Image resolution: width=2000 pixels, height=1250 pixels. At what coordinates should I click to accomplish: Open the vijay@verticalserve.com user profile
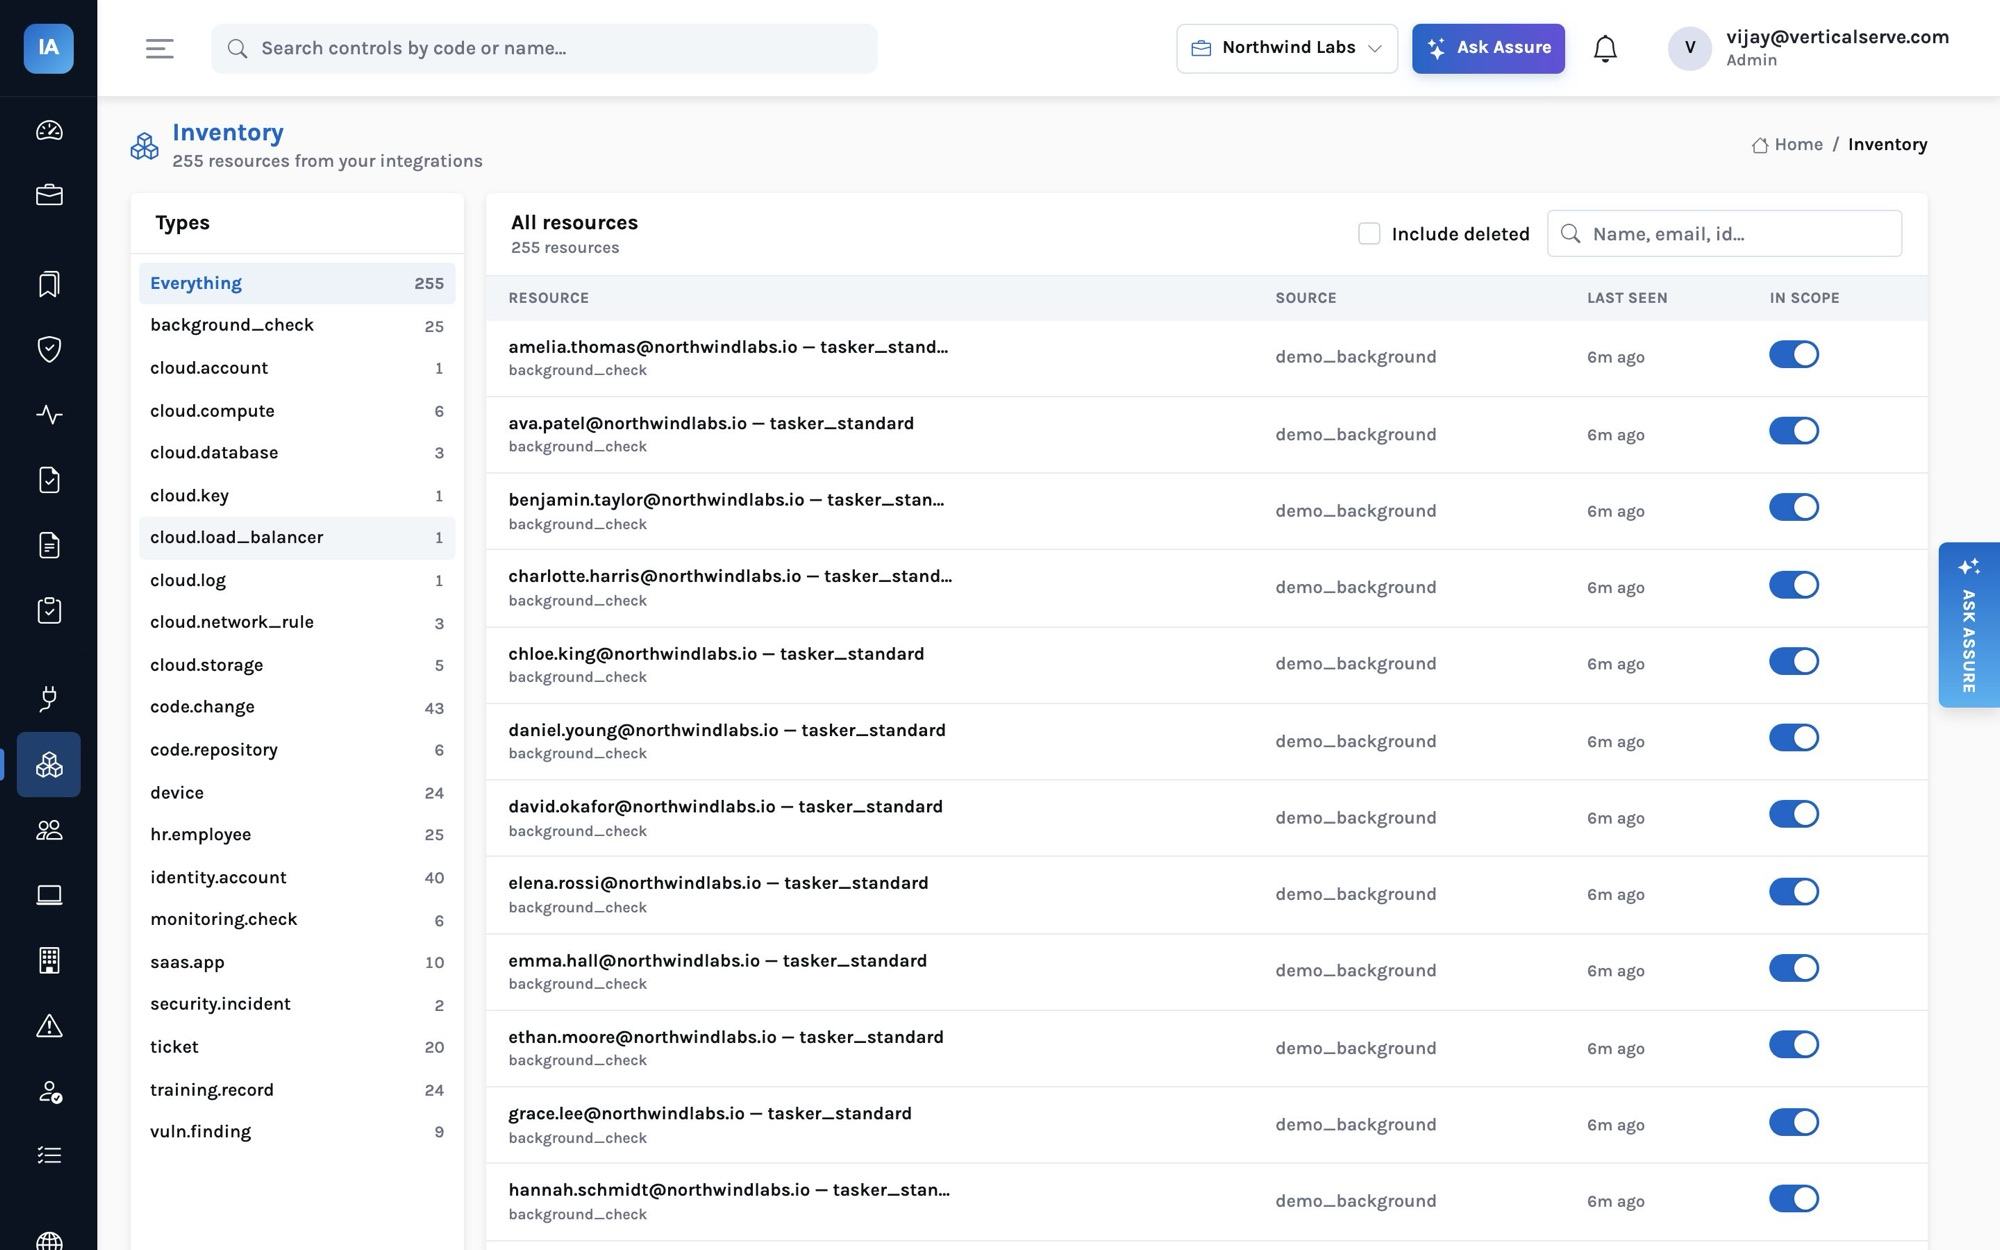coord(1808,48)
